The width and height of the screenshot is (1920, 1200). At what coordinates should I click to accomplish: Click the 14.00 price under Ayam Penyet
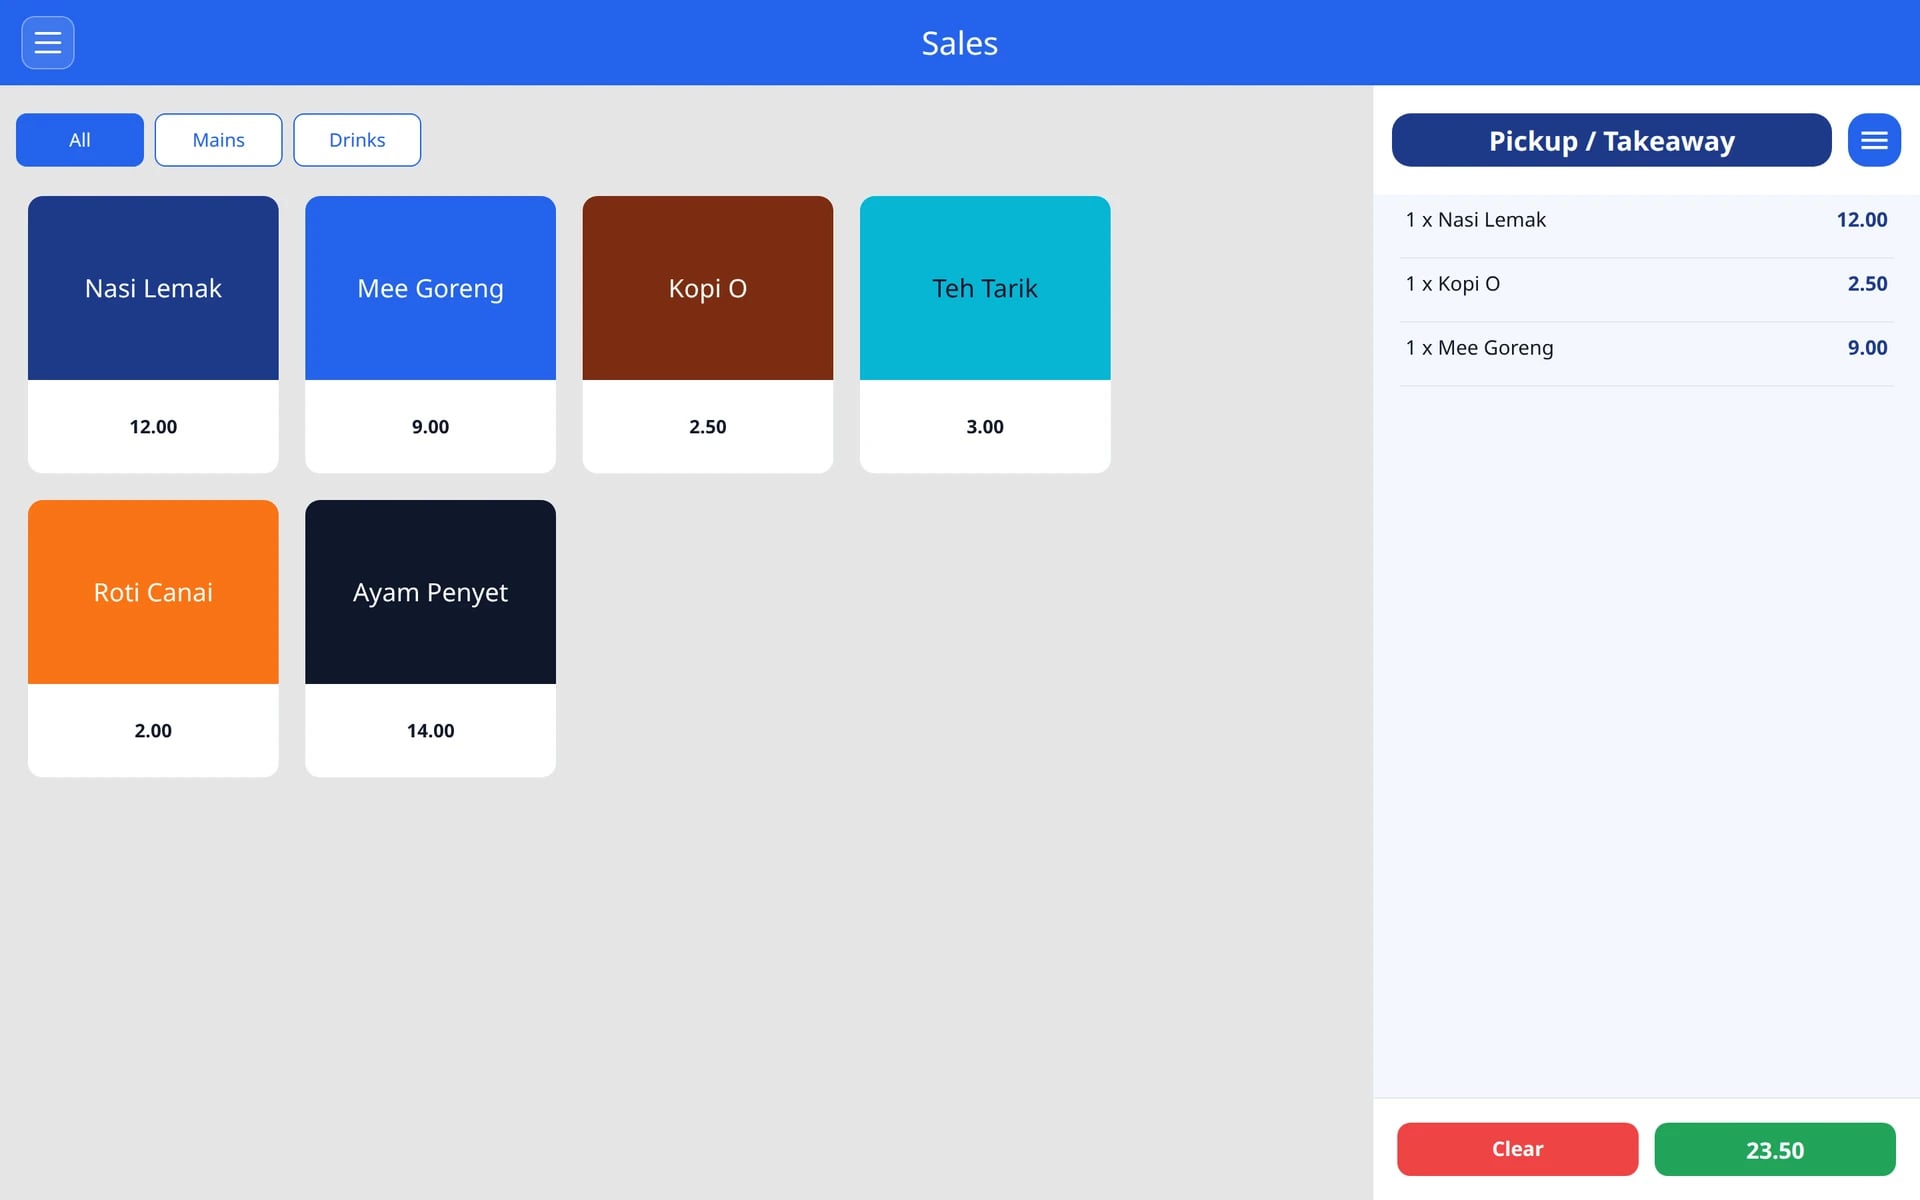click(430, 731)
